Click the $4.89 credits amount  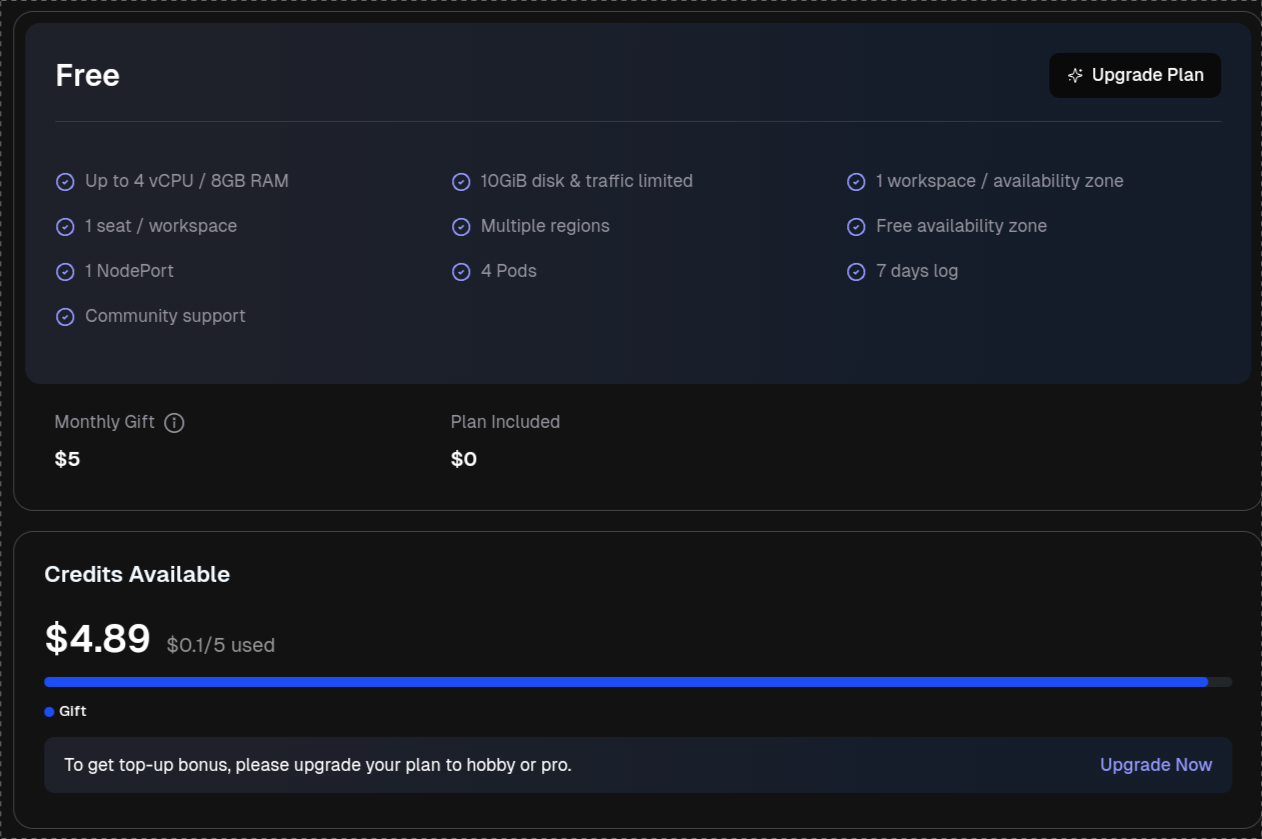(97, 637)
